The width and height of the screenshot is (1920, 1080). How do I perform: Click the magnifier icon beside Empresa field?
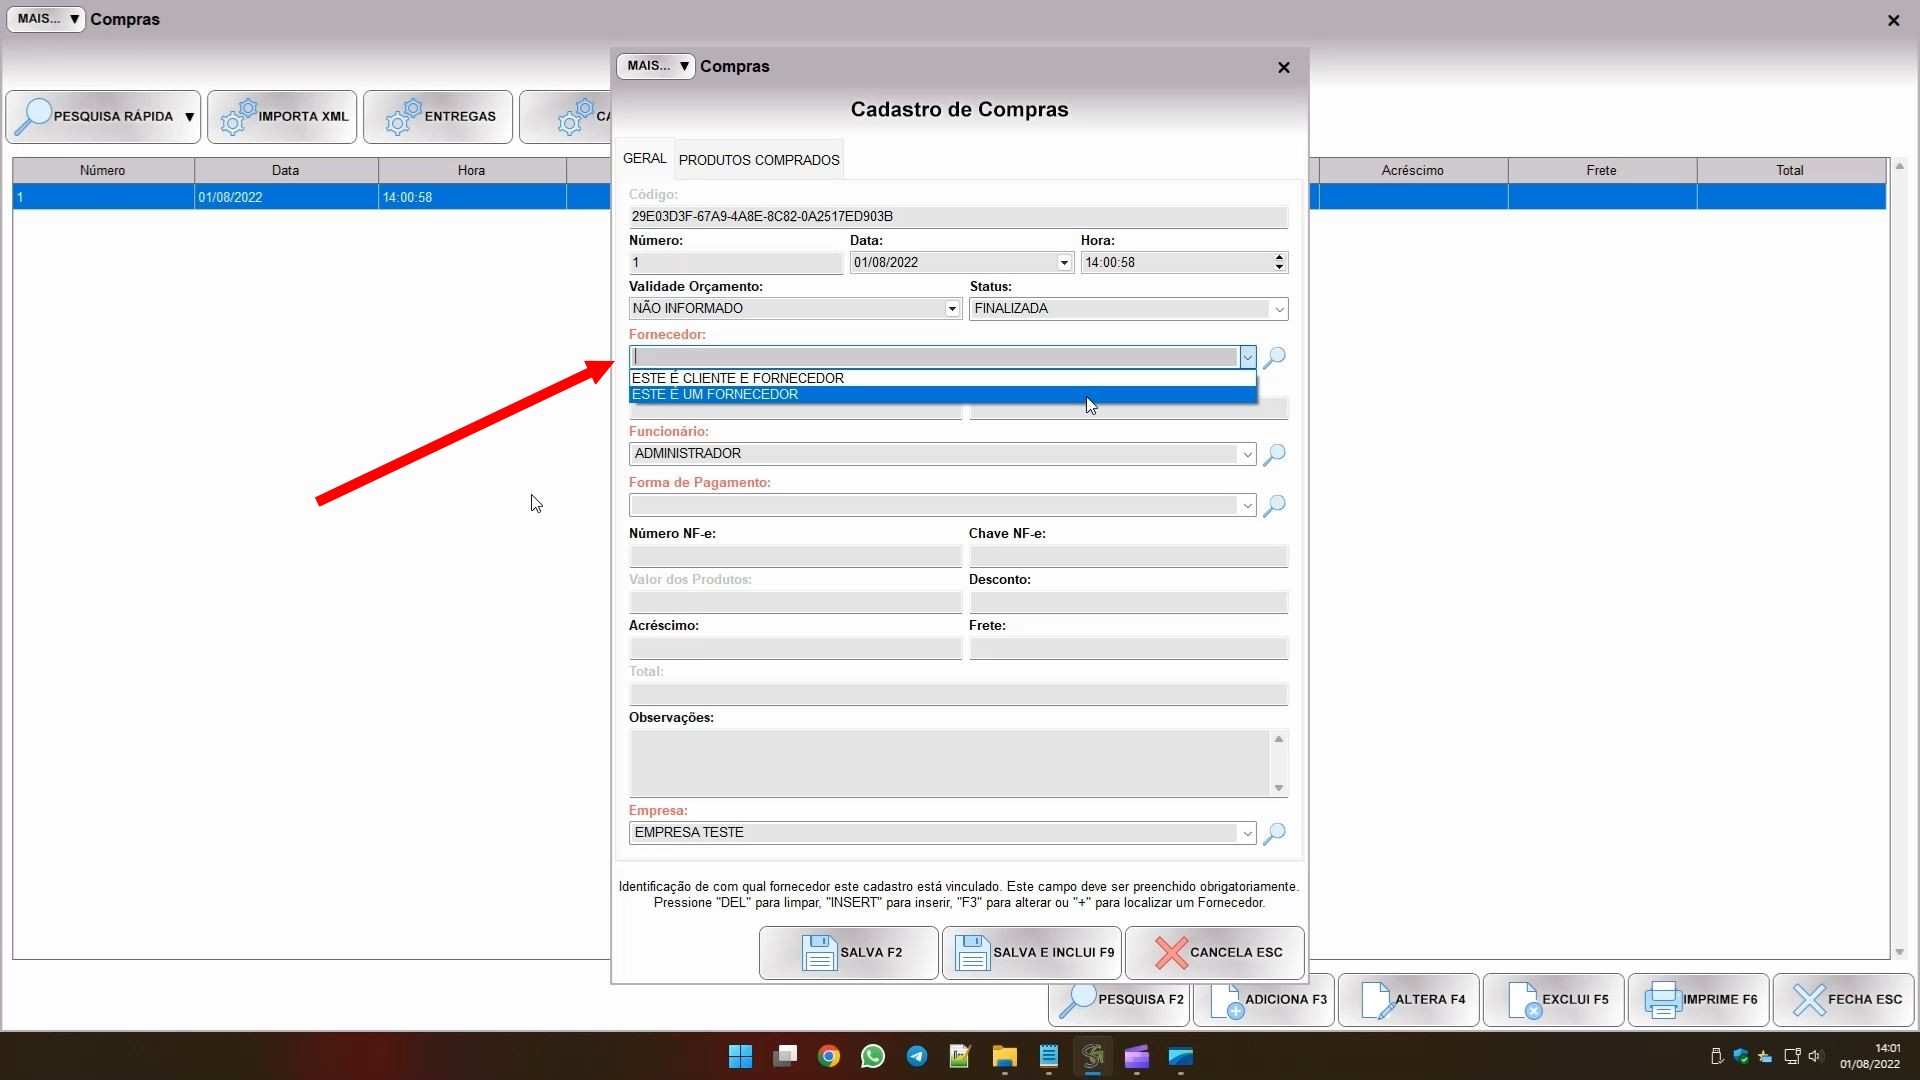[1274, 834]
